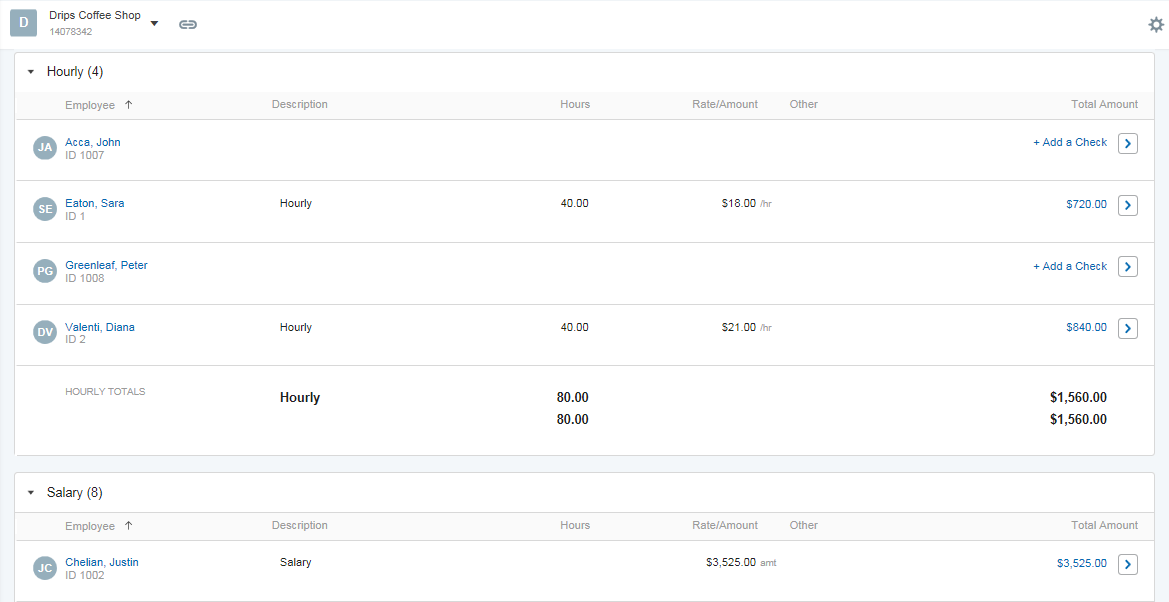Click the link chain icon
The image size is (1169, 602).
188,25
